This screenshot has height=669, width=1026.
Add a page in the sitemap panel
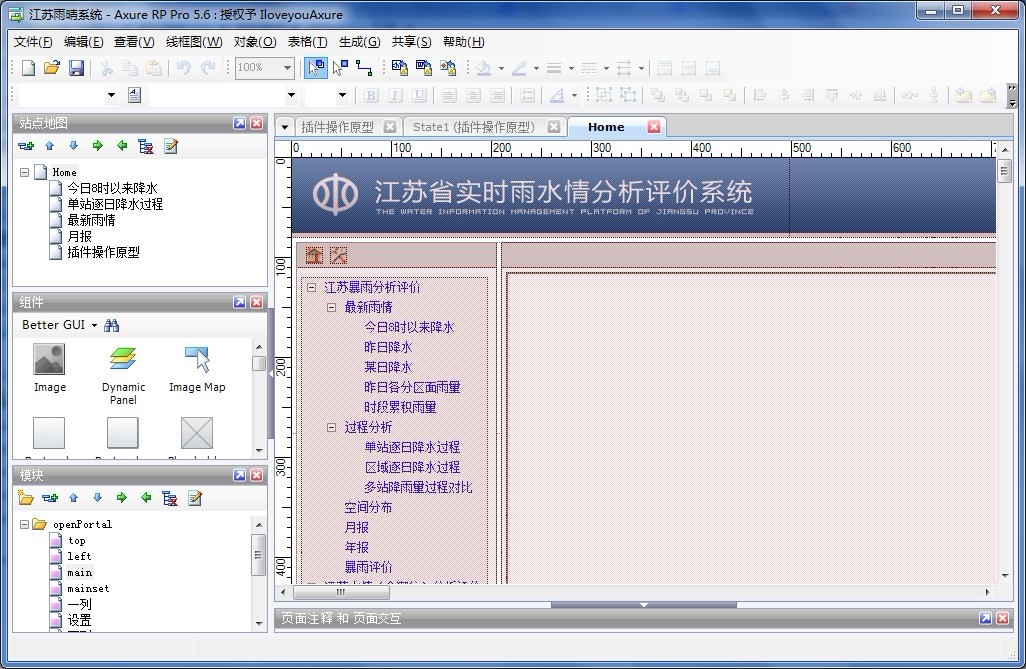[x=26, y=146]
